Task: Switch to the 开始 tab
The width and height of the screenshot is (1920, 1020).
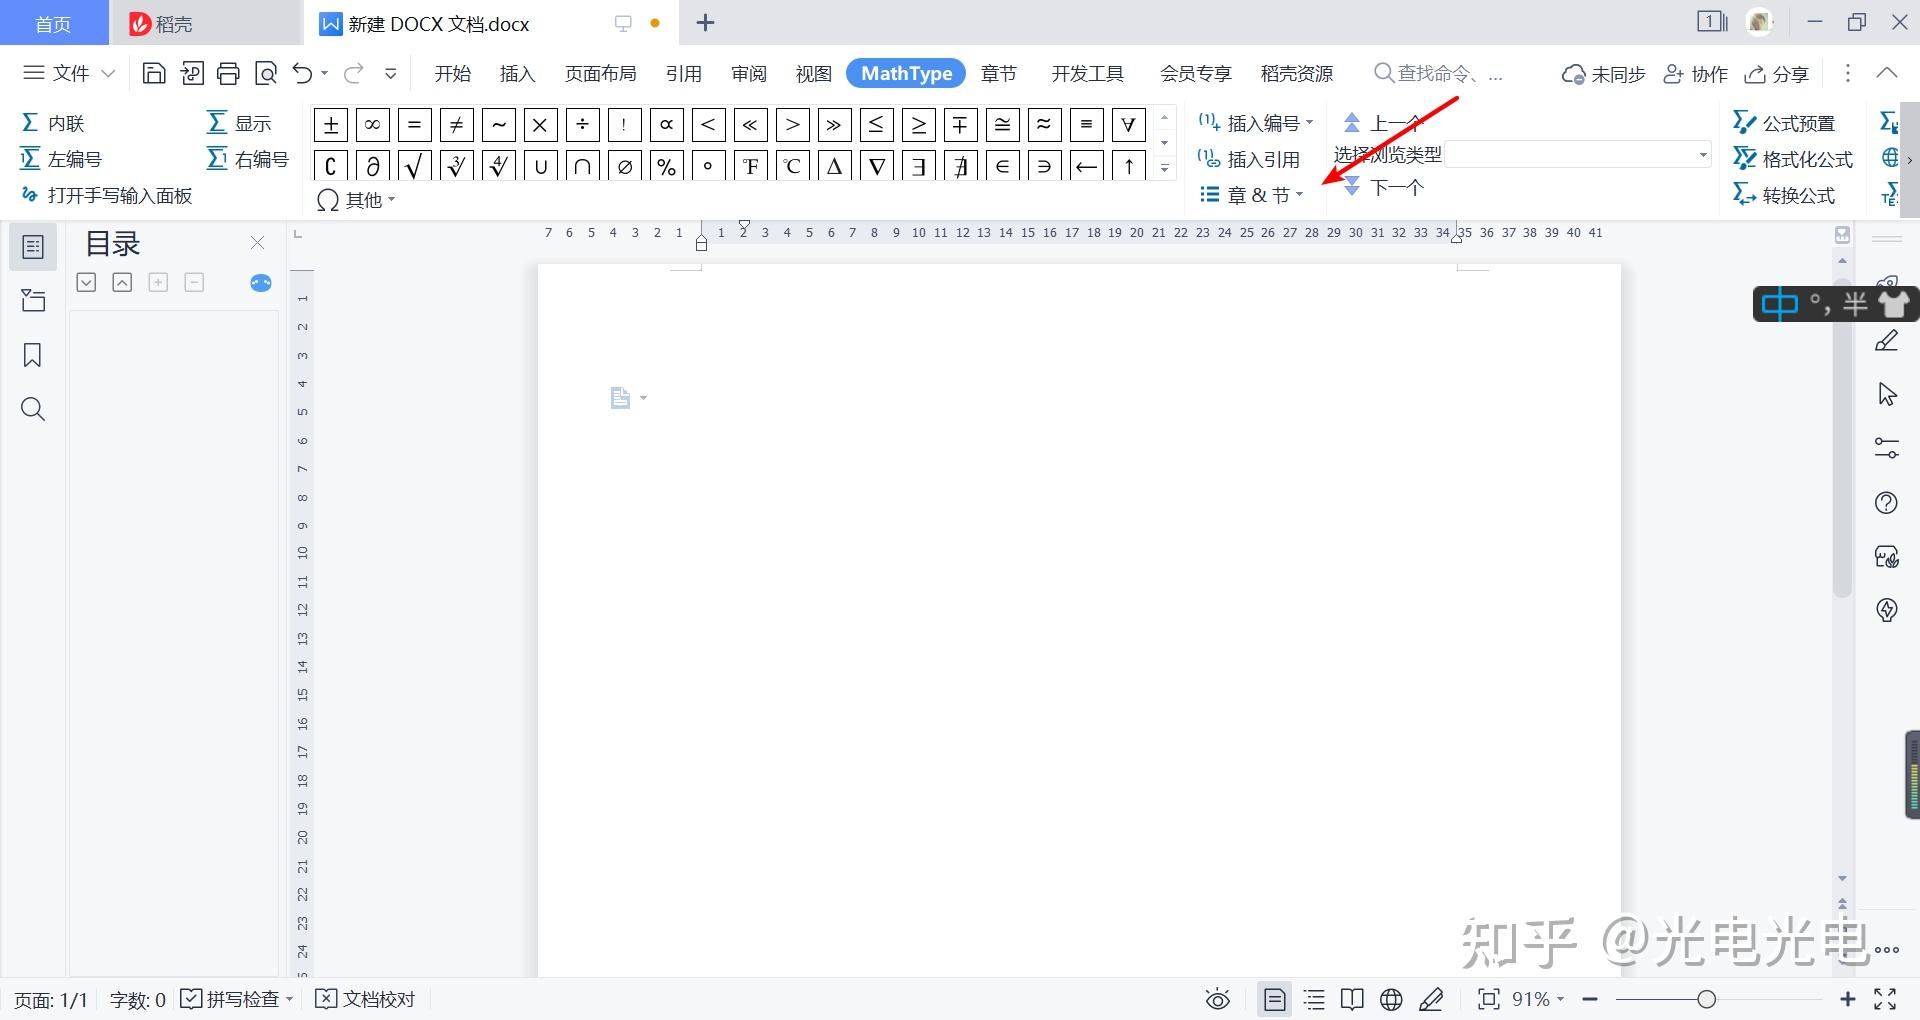Action: tap(452, 73)
